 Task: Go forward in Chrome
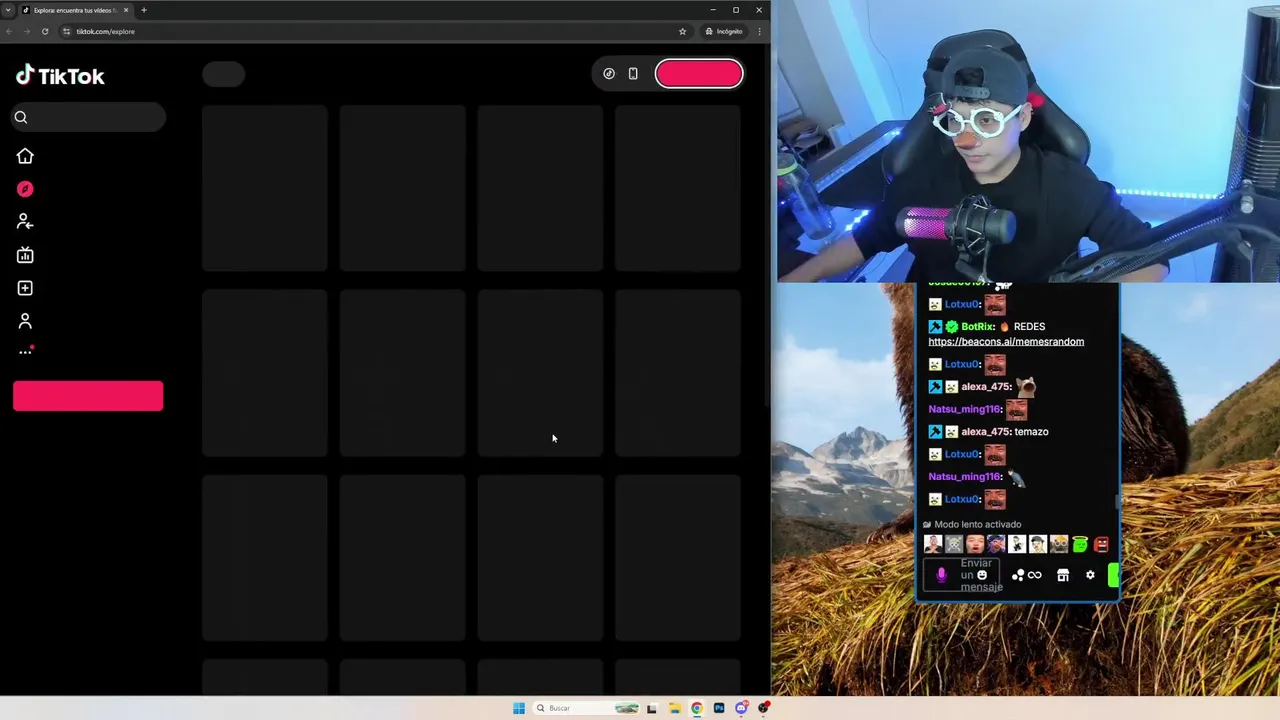pos(27,31)
